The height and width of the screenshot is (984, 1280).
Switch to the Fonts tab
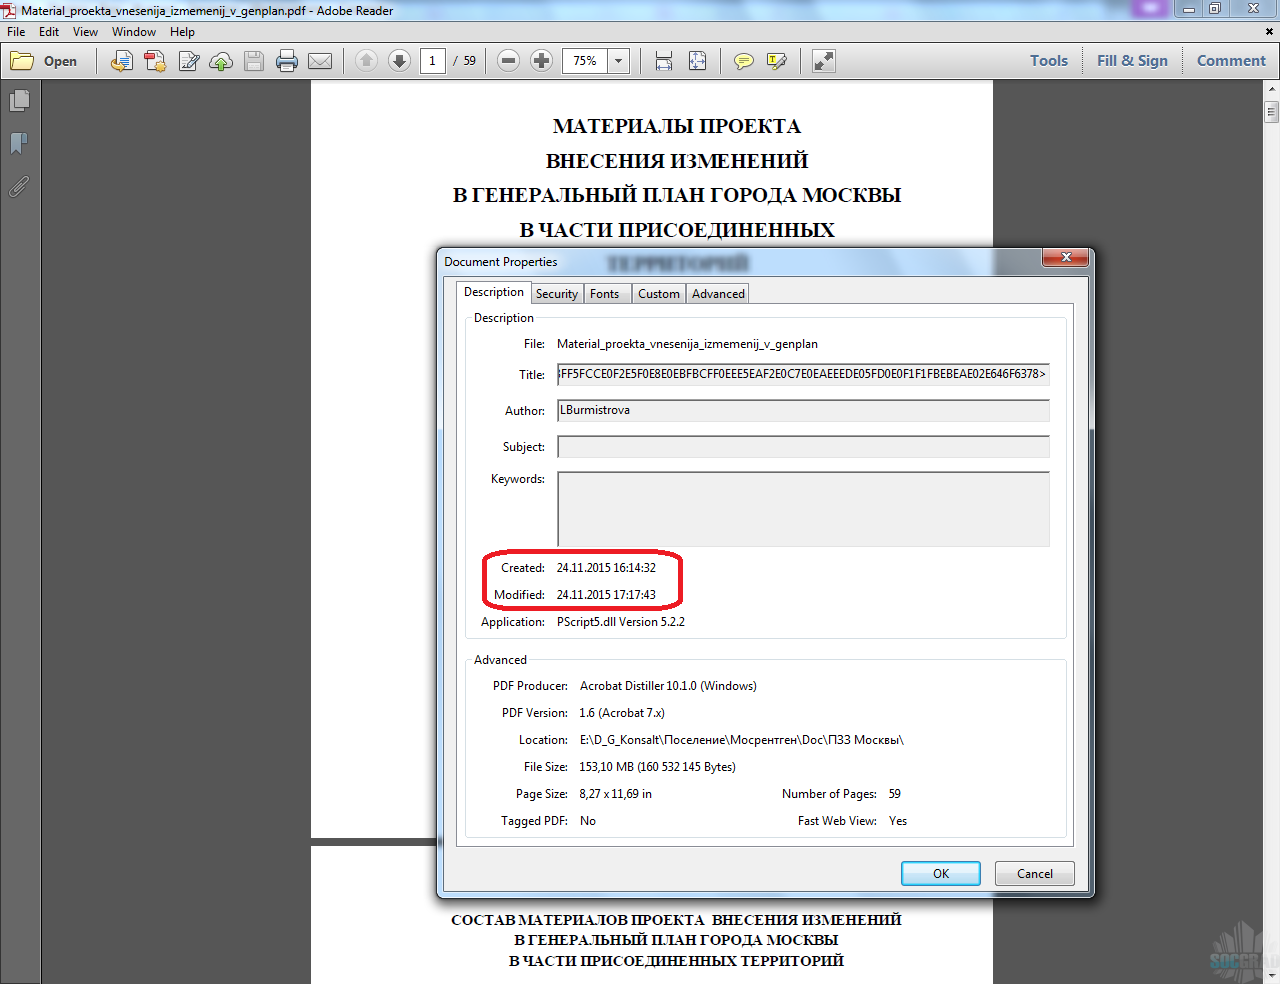(604, 294)
